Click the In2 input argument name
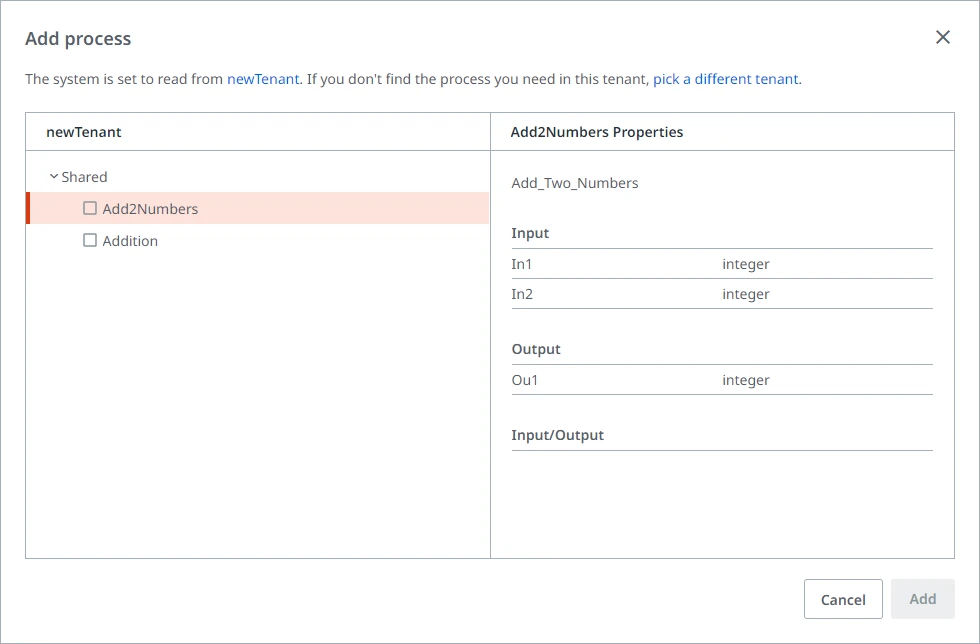The height and width of the screenshot is (644, 980). 522,294
